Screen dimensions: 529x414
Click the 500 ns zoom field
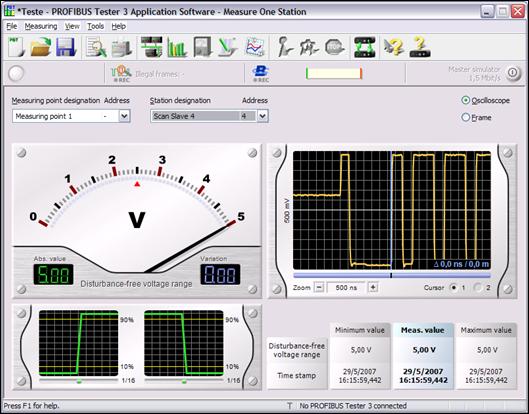(x=346, y=288)
